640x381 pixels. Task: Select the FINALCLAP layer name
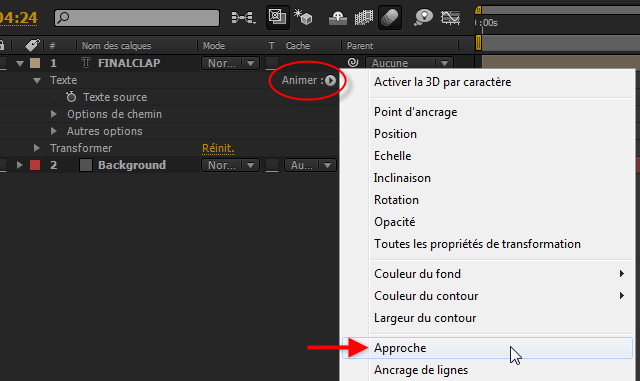click(x=129, y=63)
